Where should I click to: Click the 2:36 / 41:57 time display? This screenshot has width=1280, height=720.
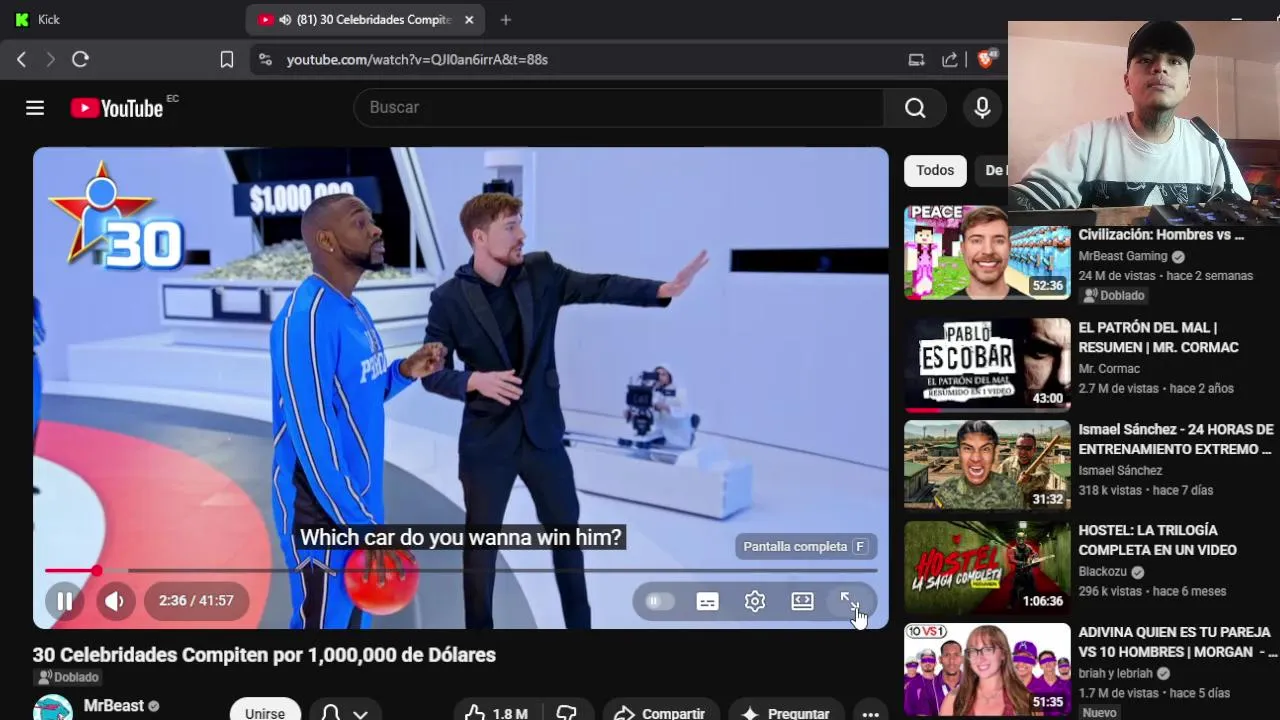196,601
